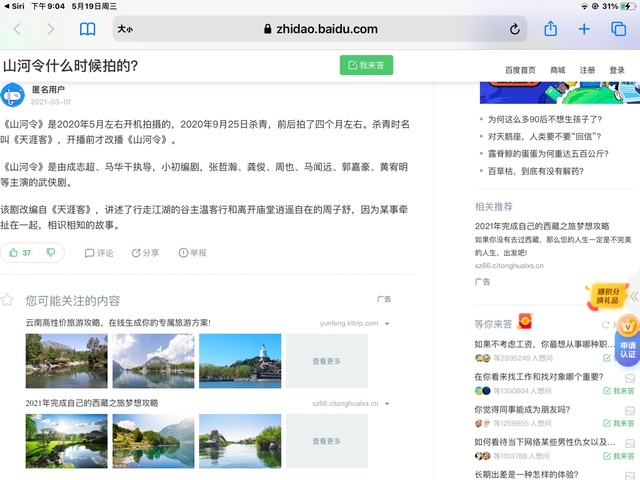Expand dropdown arrow next to xz66.citonghualxs.cn

coord(387,404)
